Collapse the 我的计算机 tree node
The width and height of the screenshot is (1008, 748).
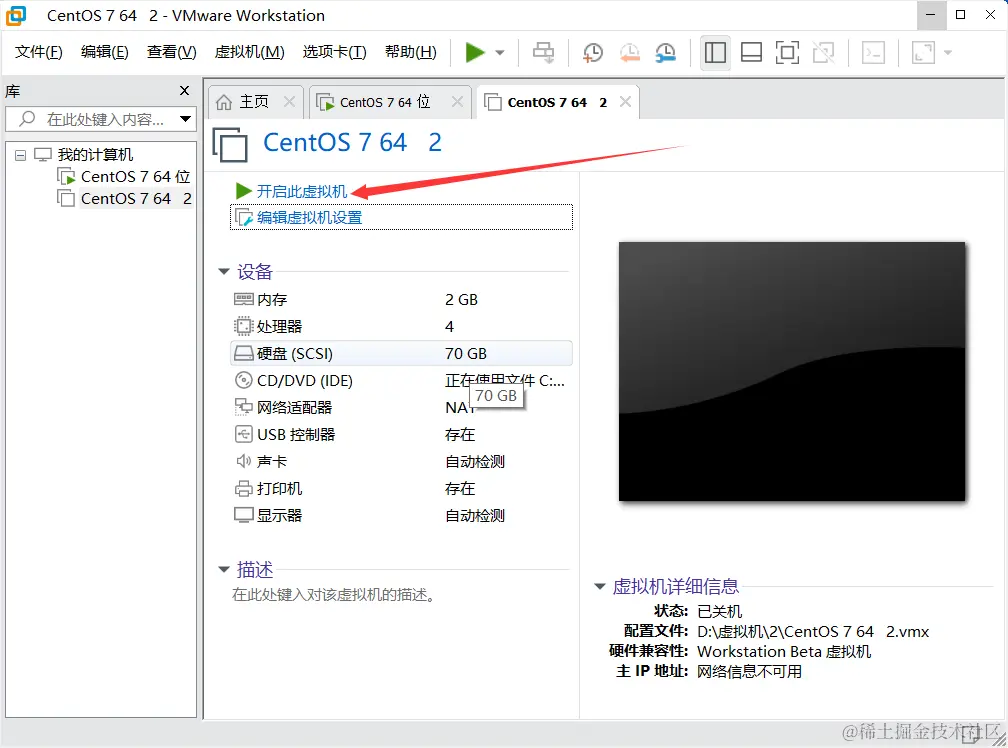(19, 154)
